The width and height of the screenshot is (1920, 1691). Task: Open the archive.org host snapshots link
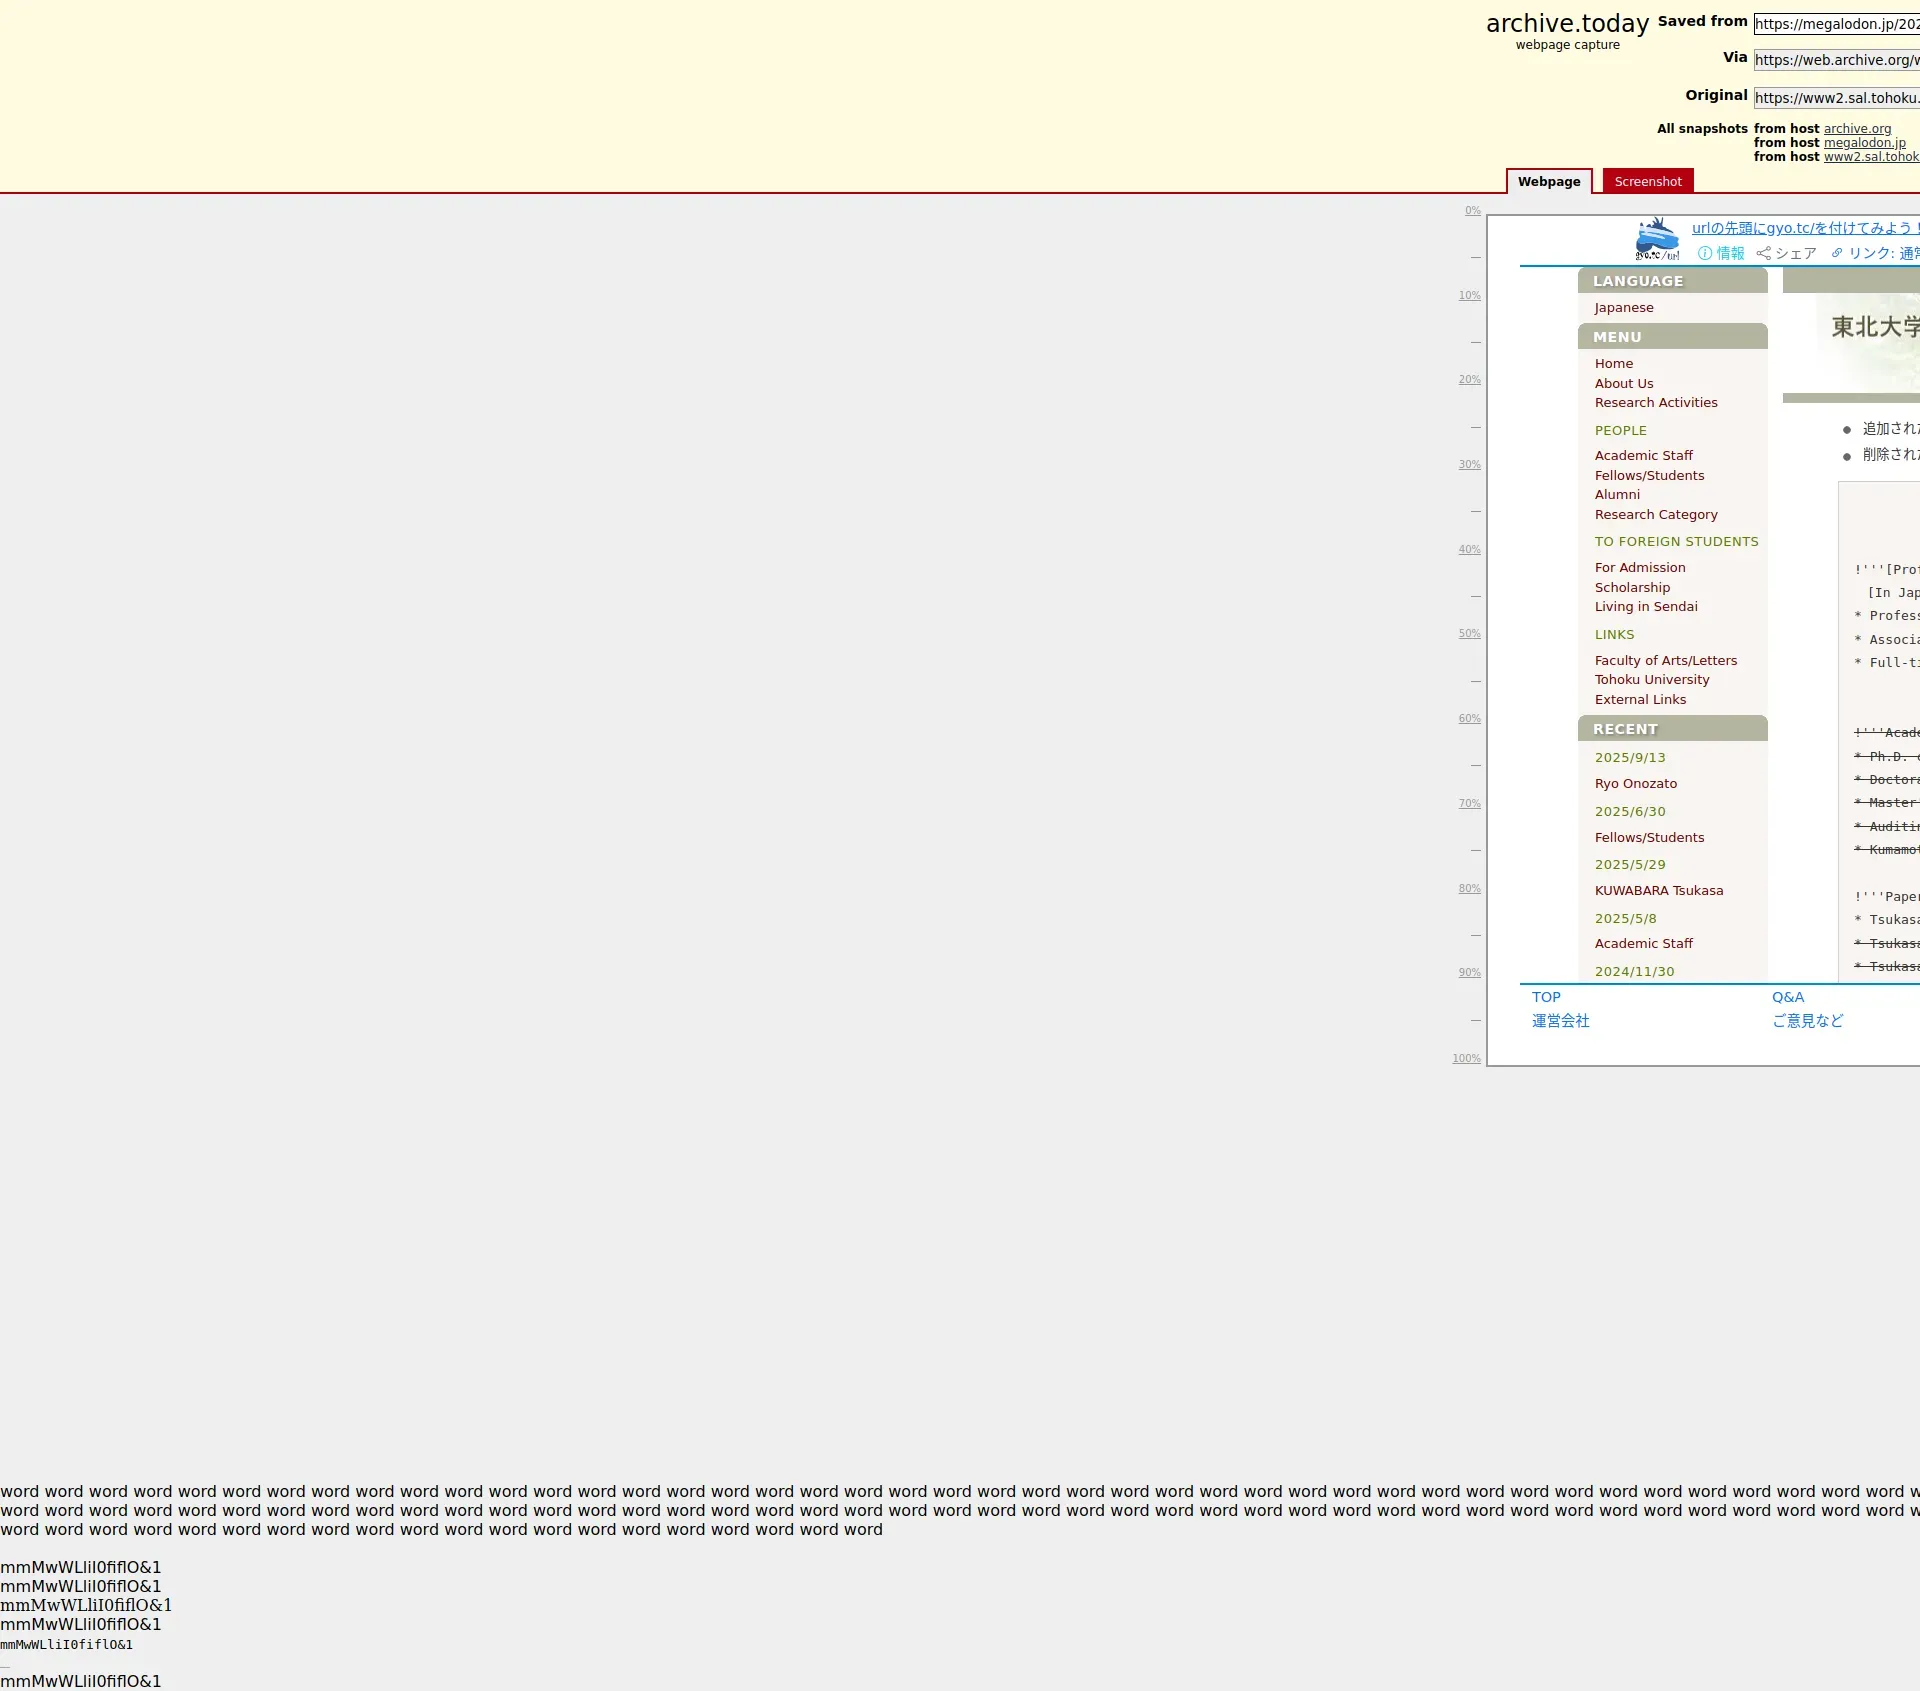[1857, 129]
